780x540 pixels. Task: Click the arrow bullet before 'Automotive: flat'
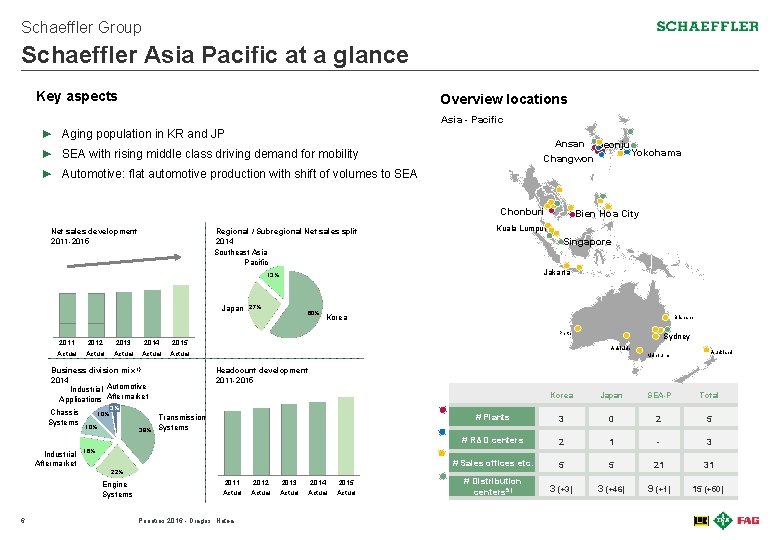pos(47,174)
